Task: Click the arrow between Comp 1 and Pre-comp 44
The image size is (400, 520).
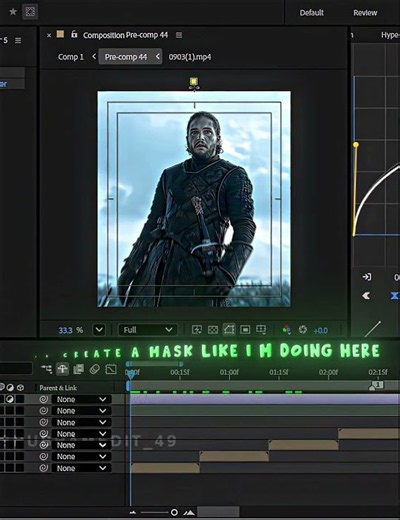Action: [94, 56]
